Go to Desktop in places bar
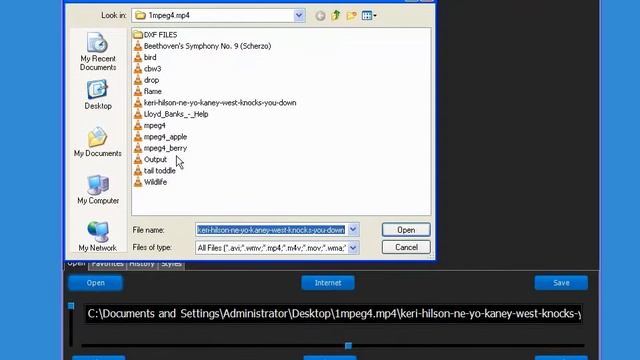The height and width of the screenshot is (360, 640). coord(98,95)
